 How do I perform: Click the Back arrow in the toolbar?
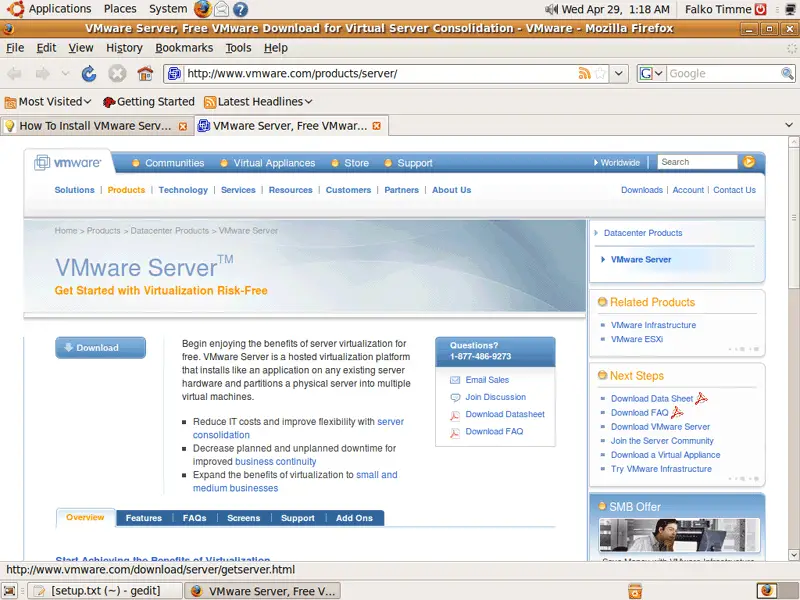[14, 74]
